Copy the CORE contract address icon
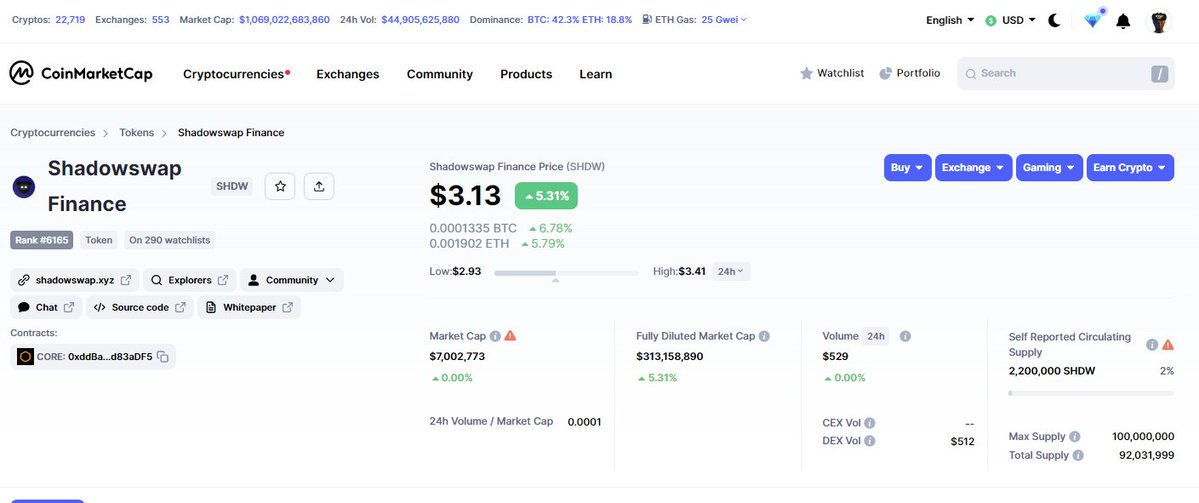This screenshot has width=1199, height=503. point(163,356)
